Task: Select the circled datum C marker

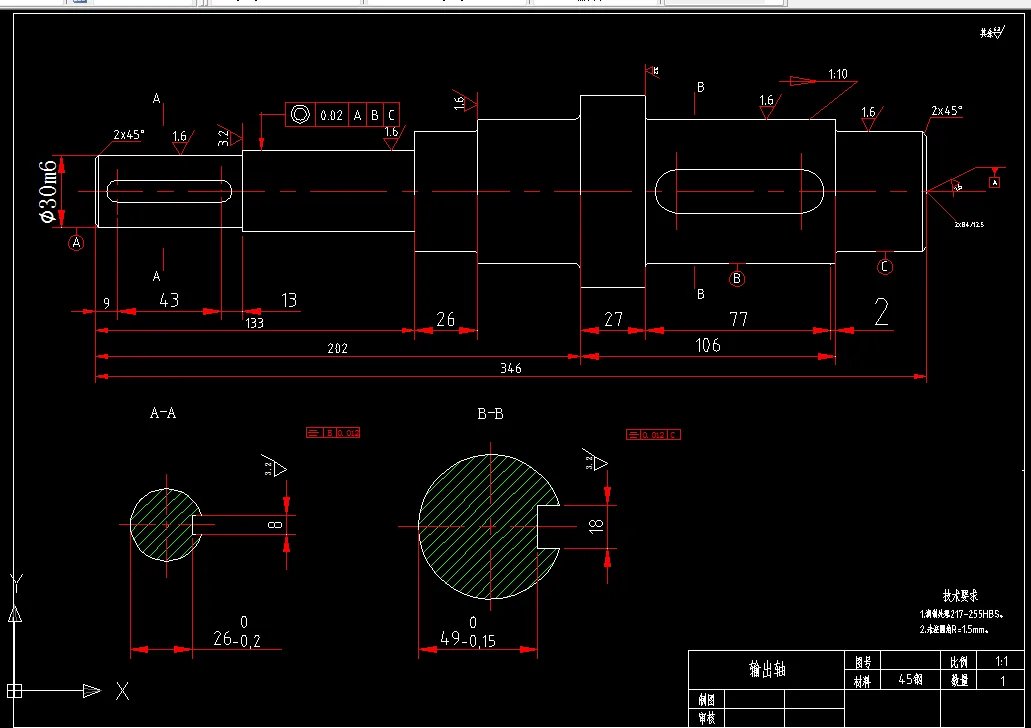Action: click(885, 267)
